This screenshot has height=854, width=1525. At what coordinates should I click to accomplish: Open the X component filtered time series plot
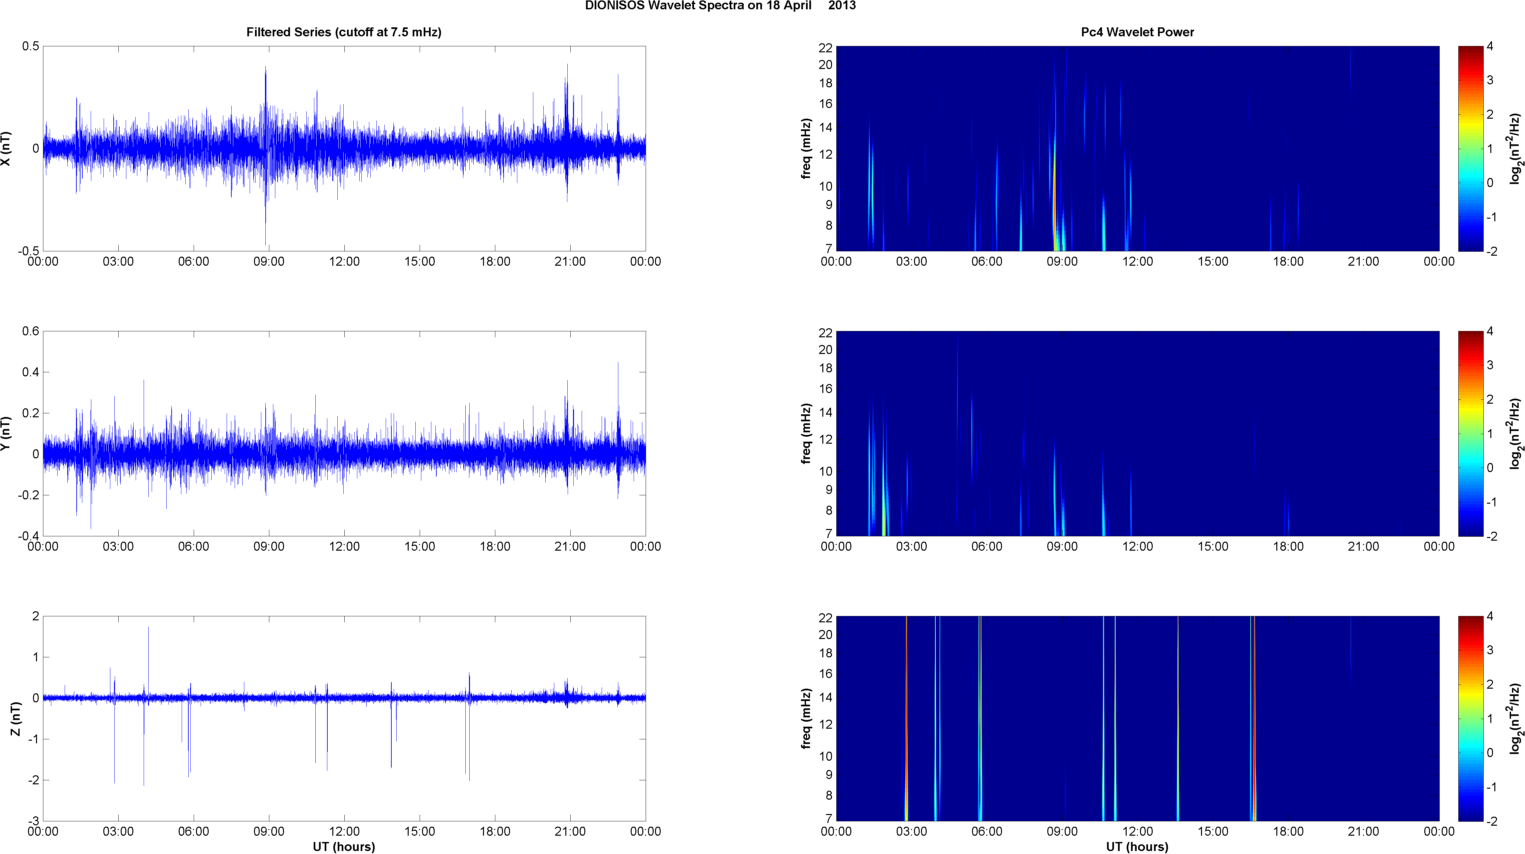point(344,148)
